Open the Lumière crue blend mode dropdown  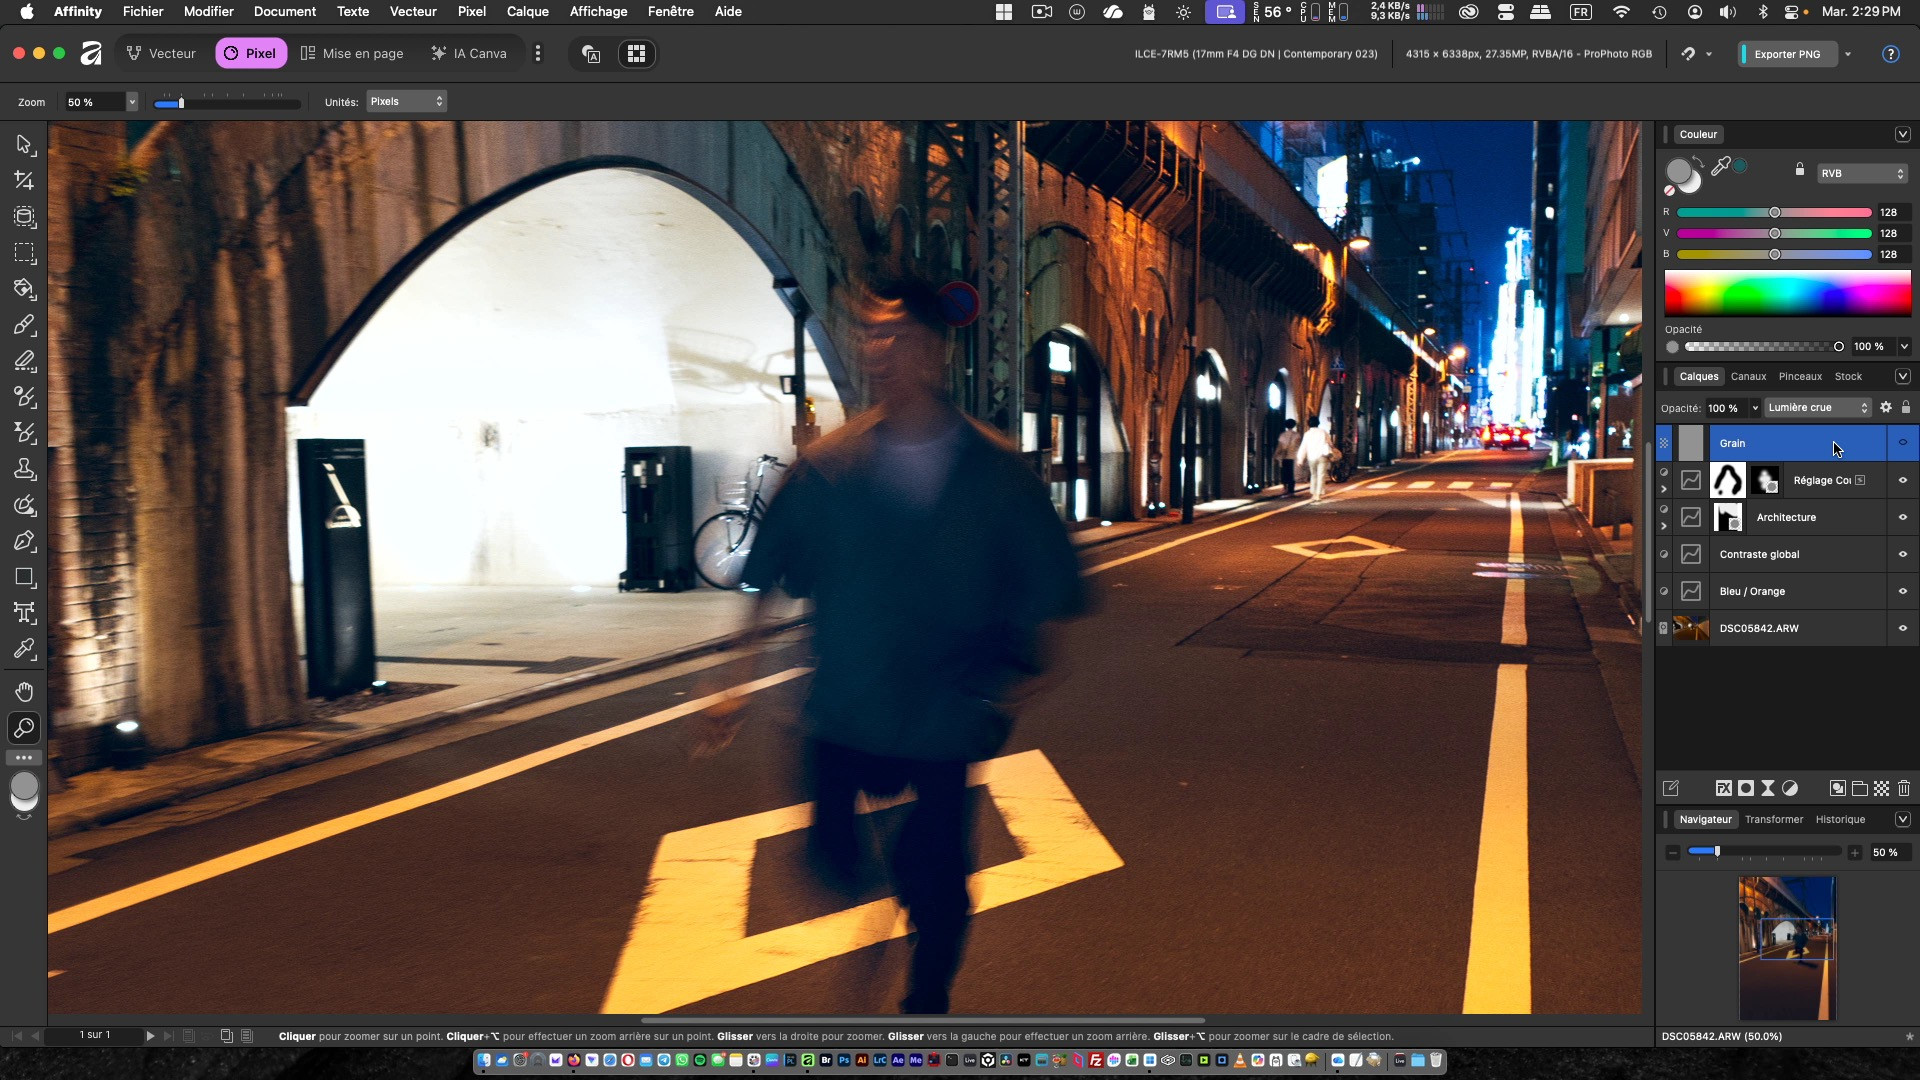(1818, 408)
